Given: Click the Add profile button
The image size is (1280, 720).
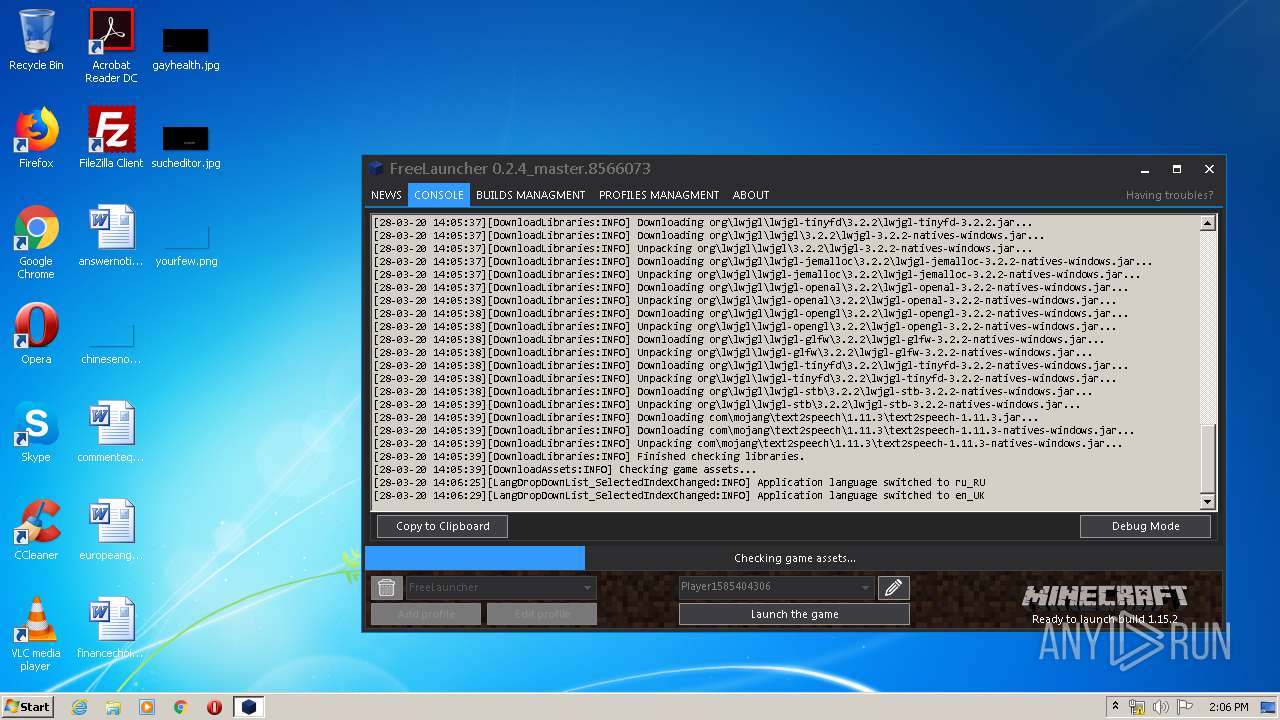Looking at the screenshot, I should [x=426, y=614].
